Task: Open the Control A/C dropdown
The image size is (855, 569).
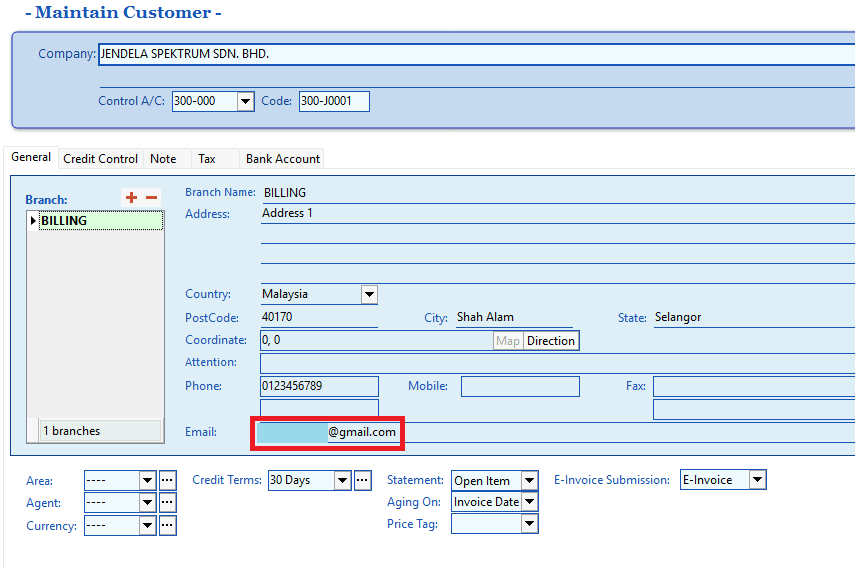Action: 246,101
